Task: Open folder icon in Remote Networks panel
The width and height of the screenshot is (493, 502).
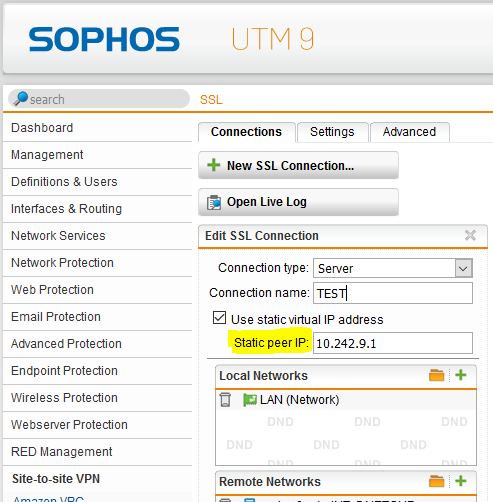Action: [x=436, y=481]
